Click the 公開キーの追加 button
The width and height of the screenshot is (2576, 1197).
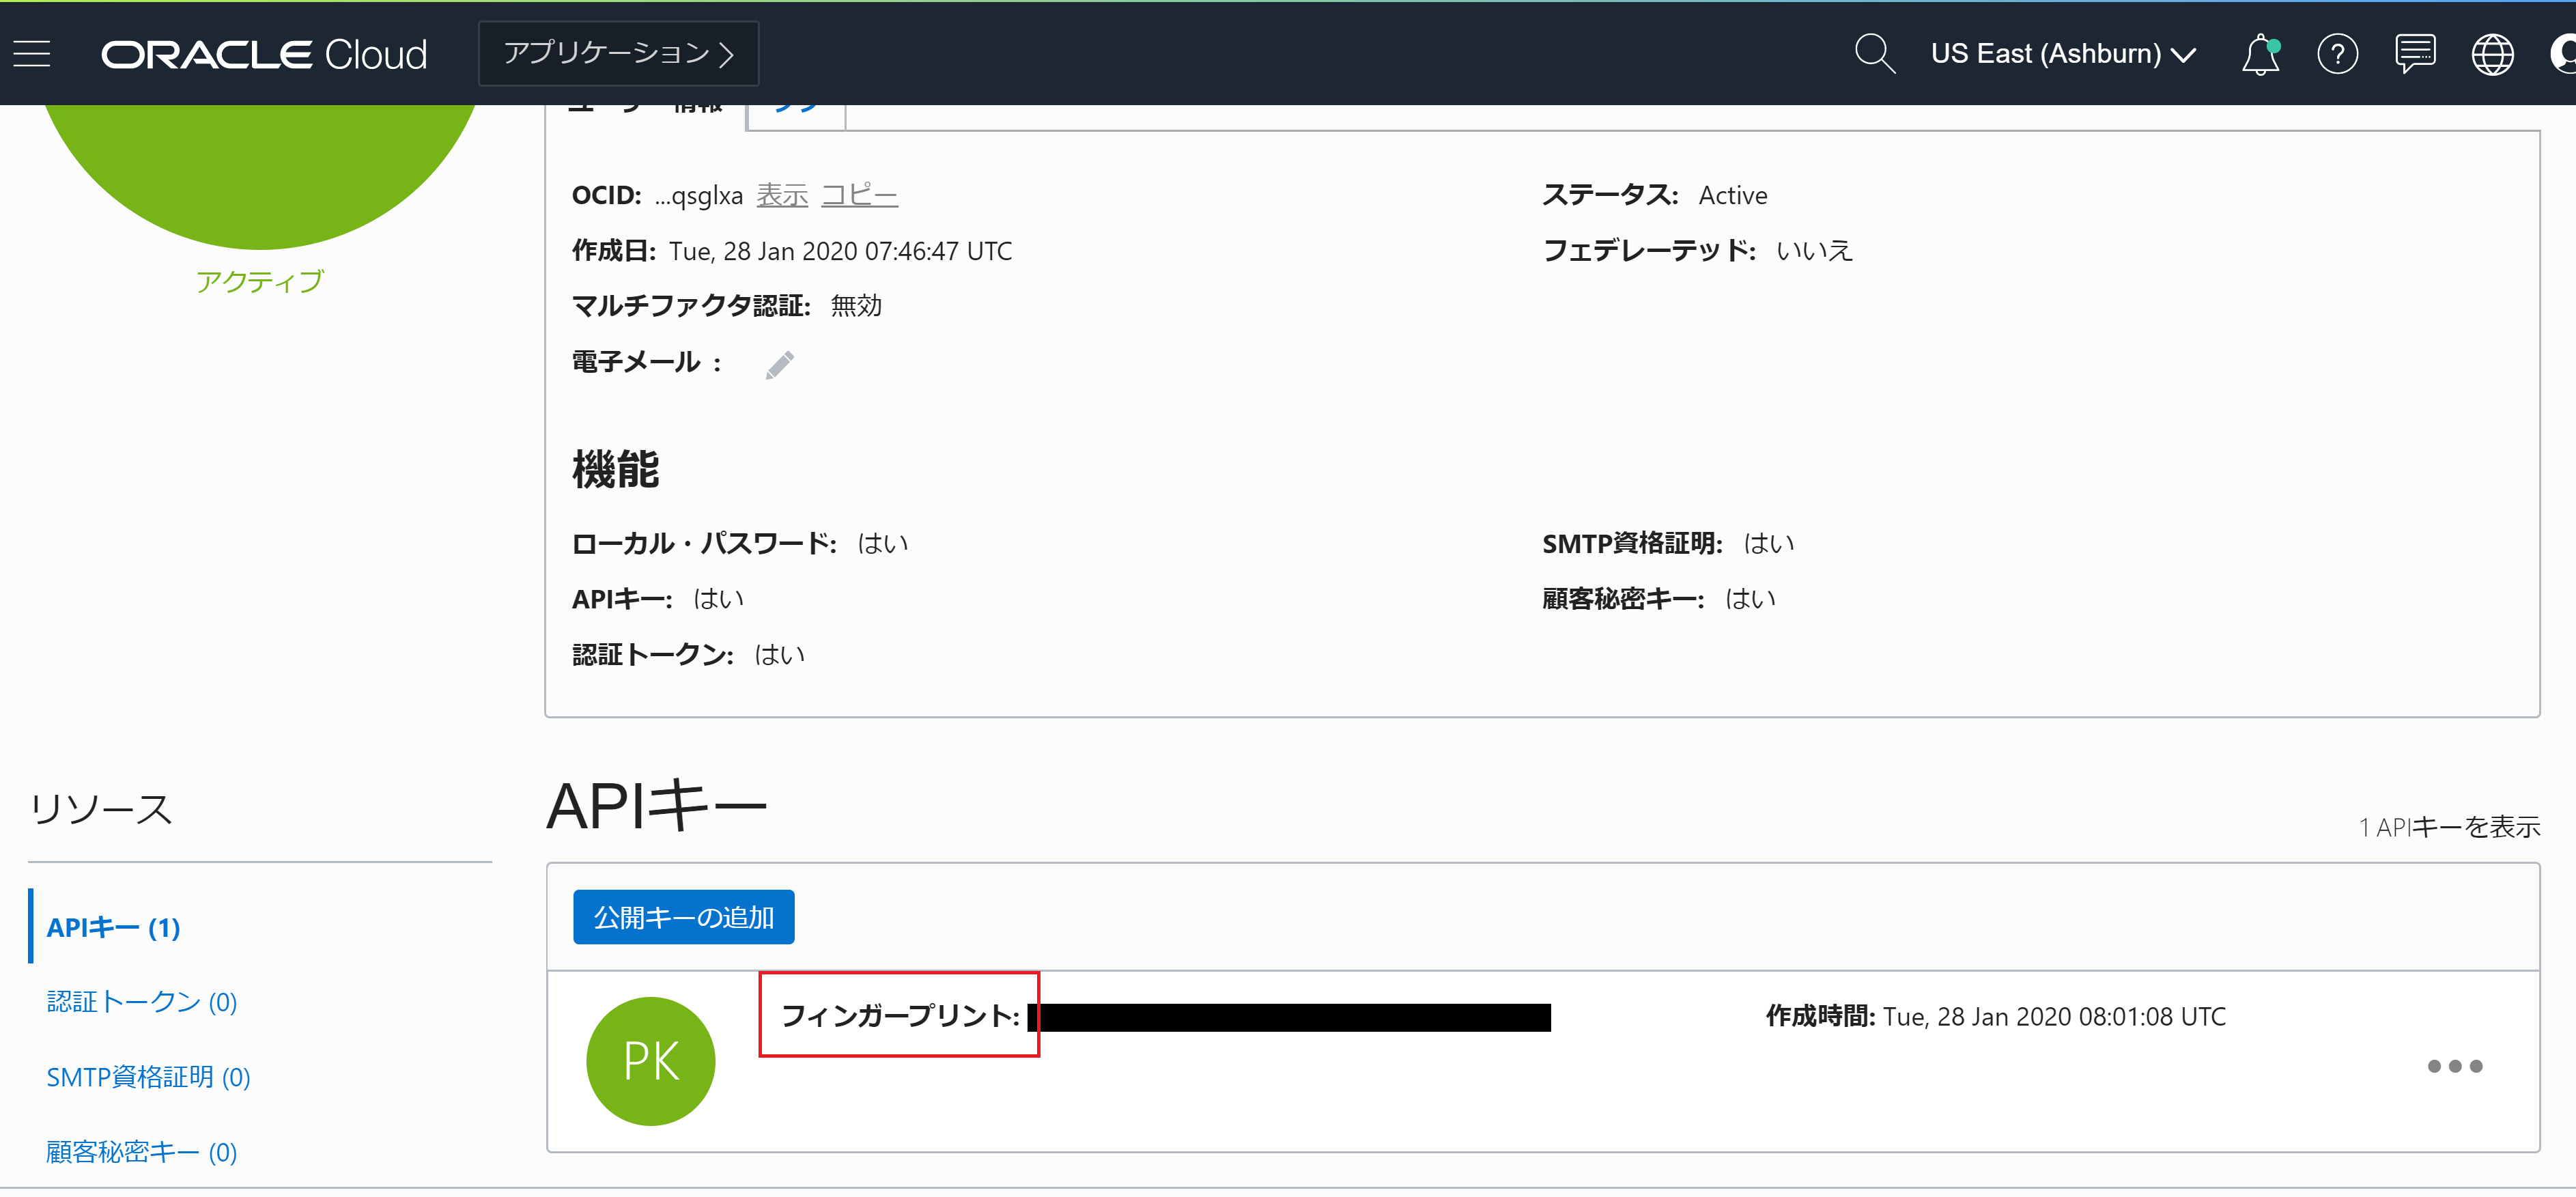[x=683, y=917]
